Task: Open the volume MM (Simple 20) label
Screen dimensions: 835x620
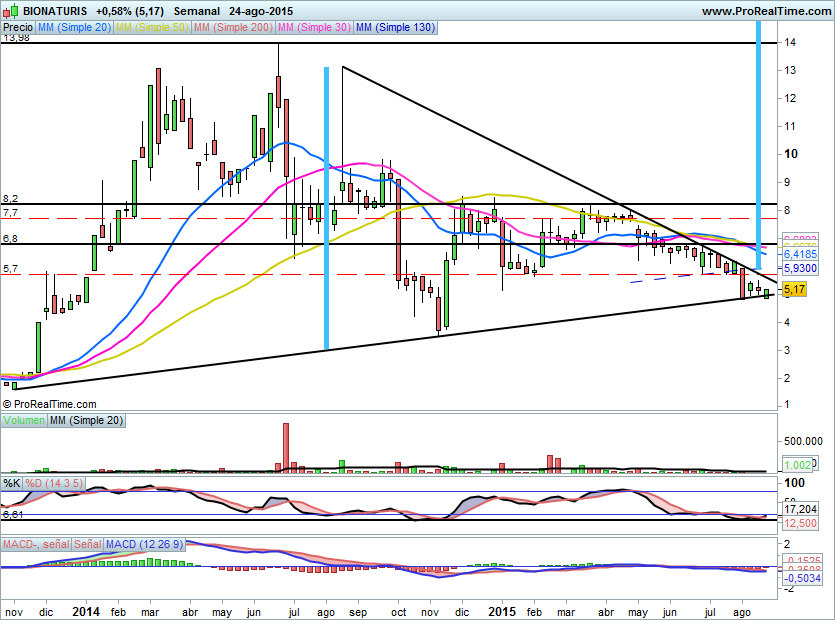Action: click(87, 420)
